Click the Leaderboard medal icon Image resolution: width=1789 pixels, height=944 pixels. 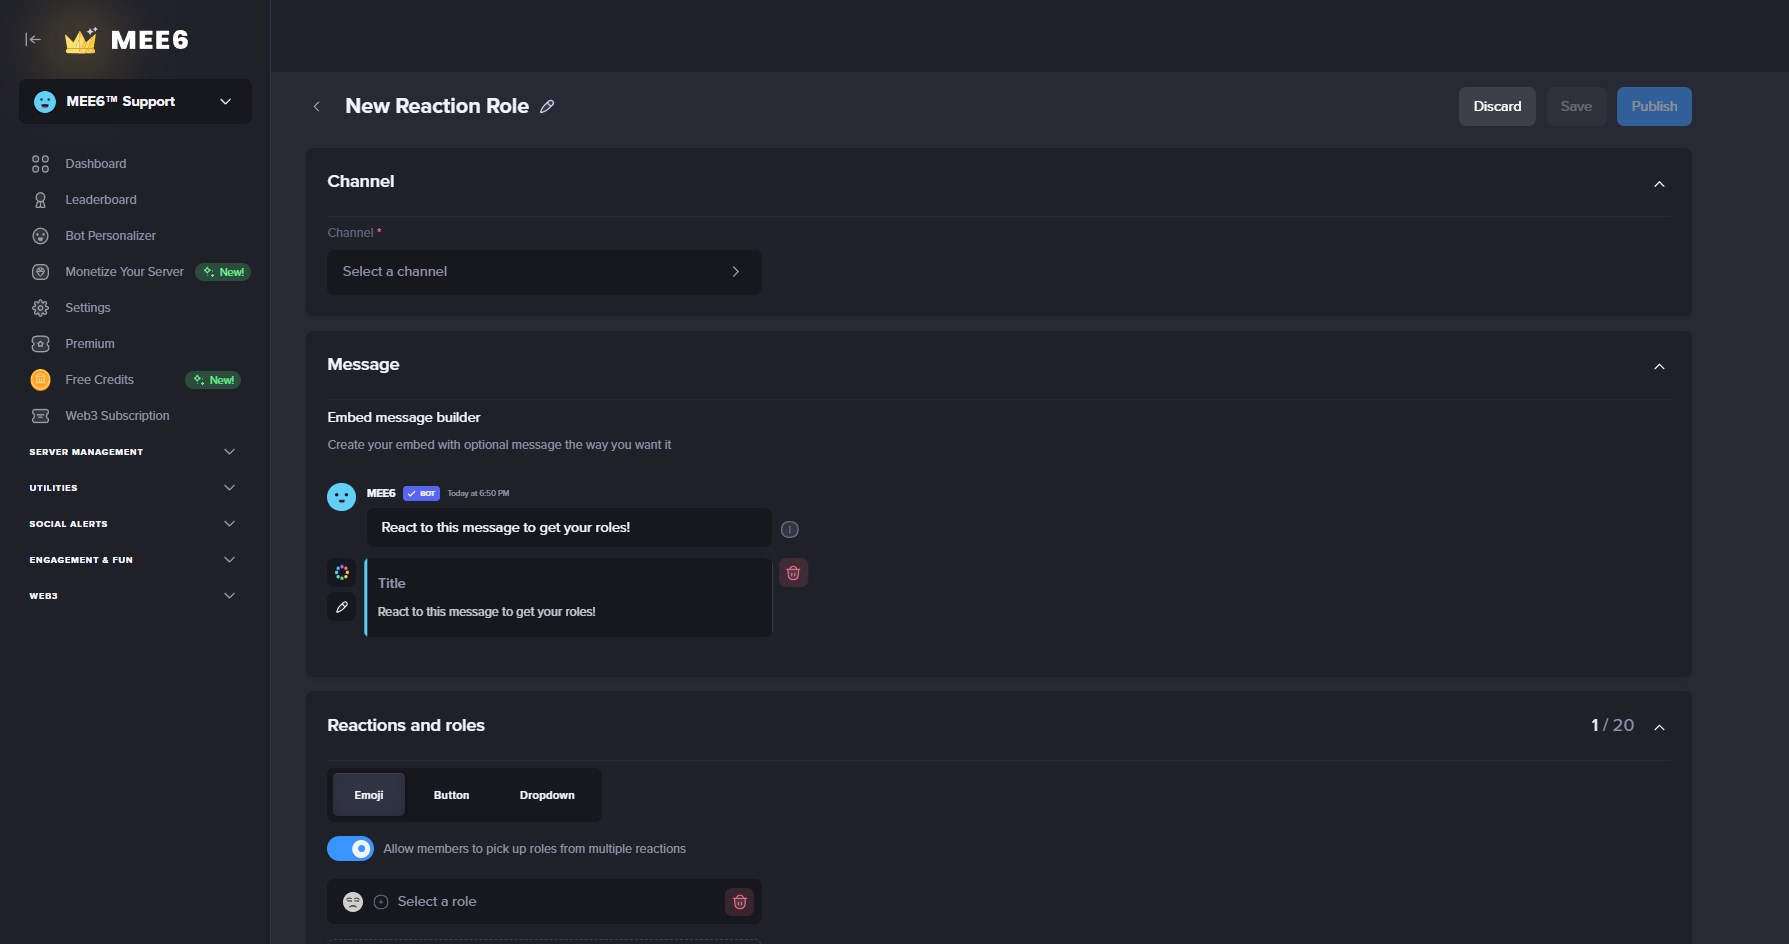[x=40, y=200]
